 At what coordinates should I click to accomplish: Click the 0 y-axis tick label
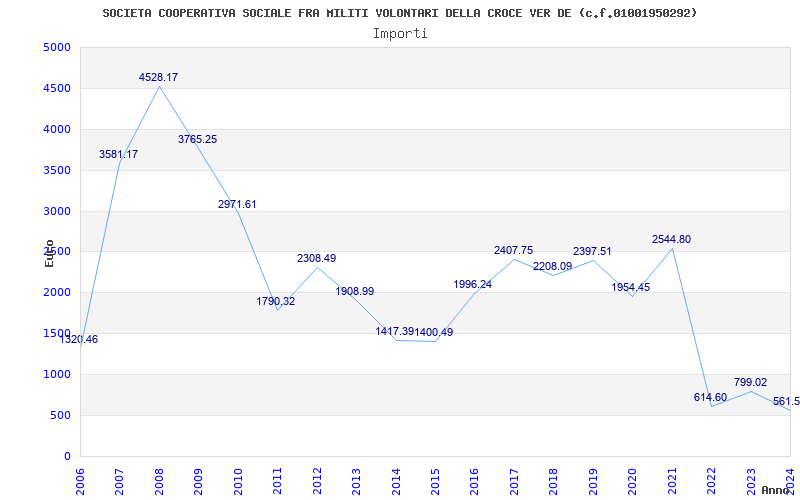coord(67,456)
